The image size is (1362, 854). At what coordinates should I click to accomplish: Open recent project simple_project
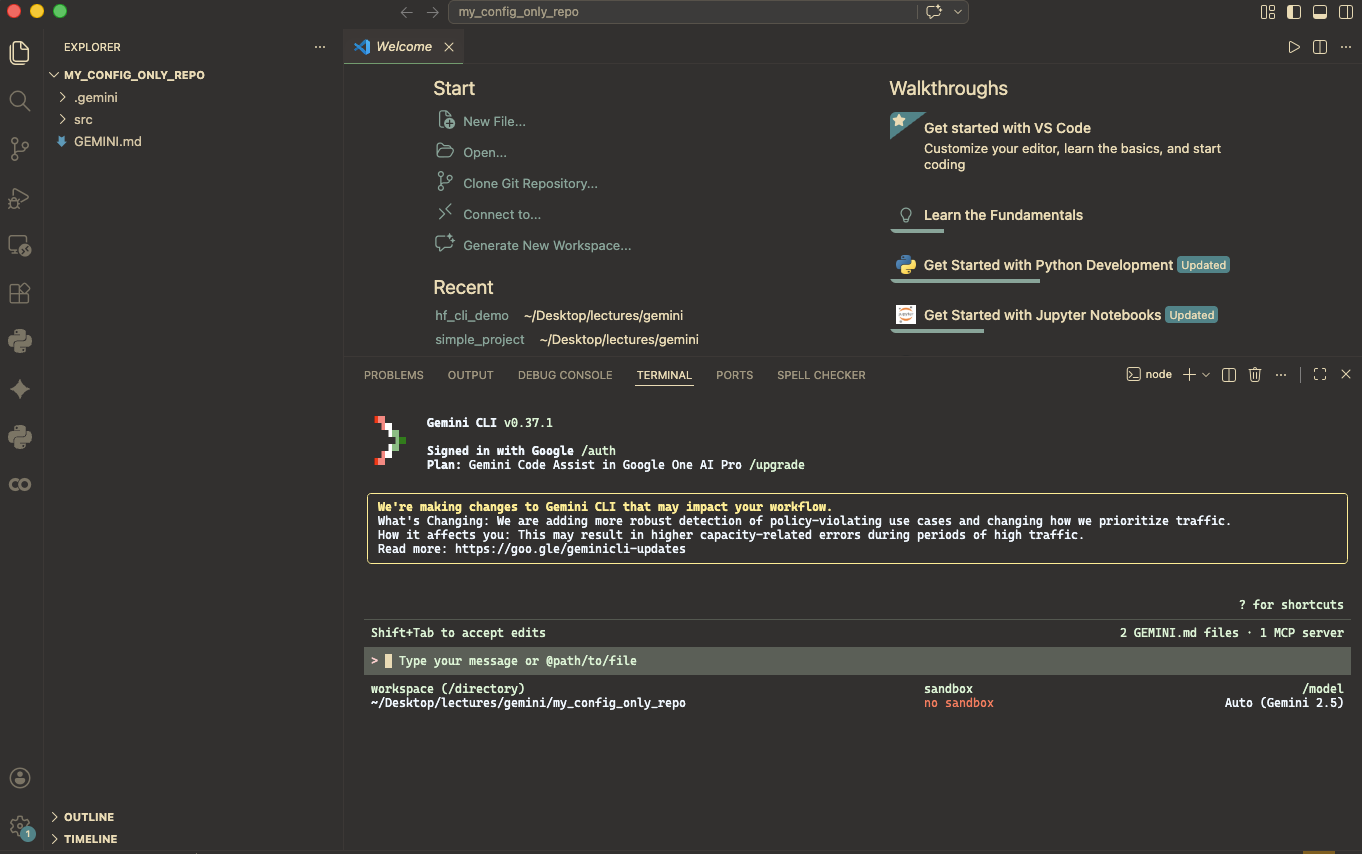480,339
